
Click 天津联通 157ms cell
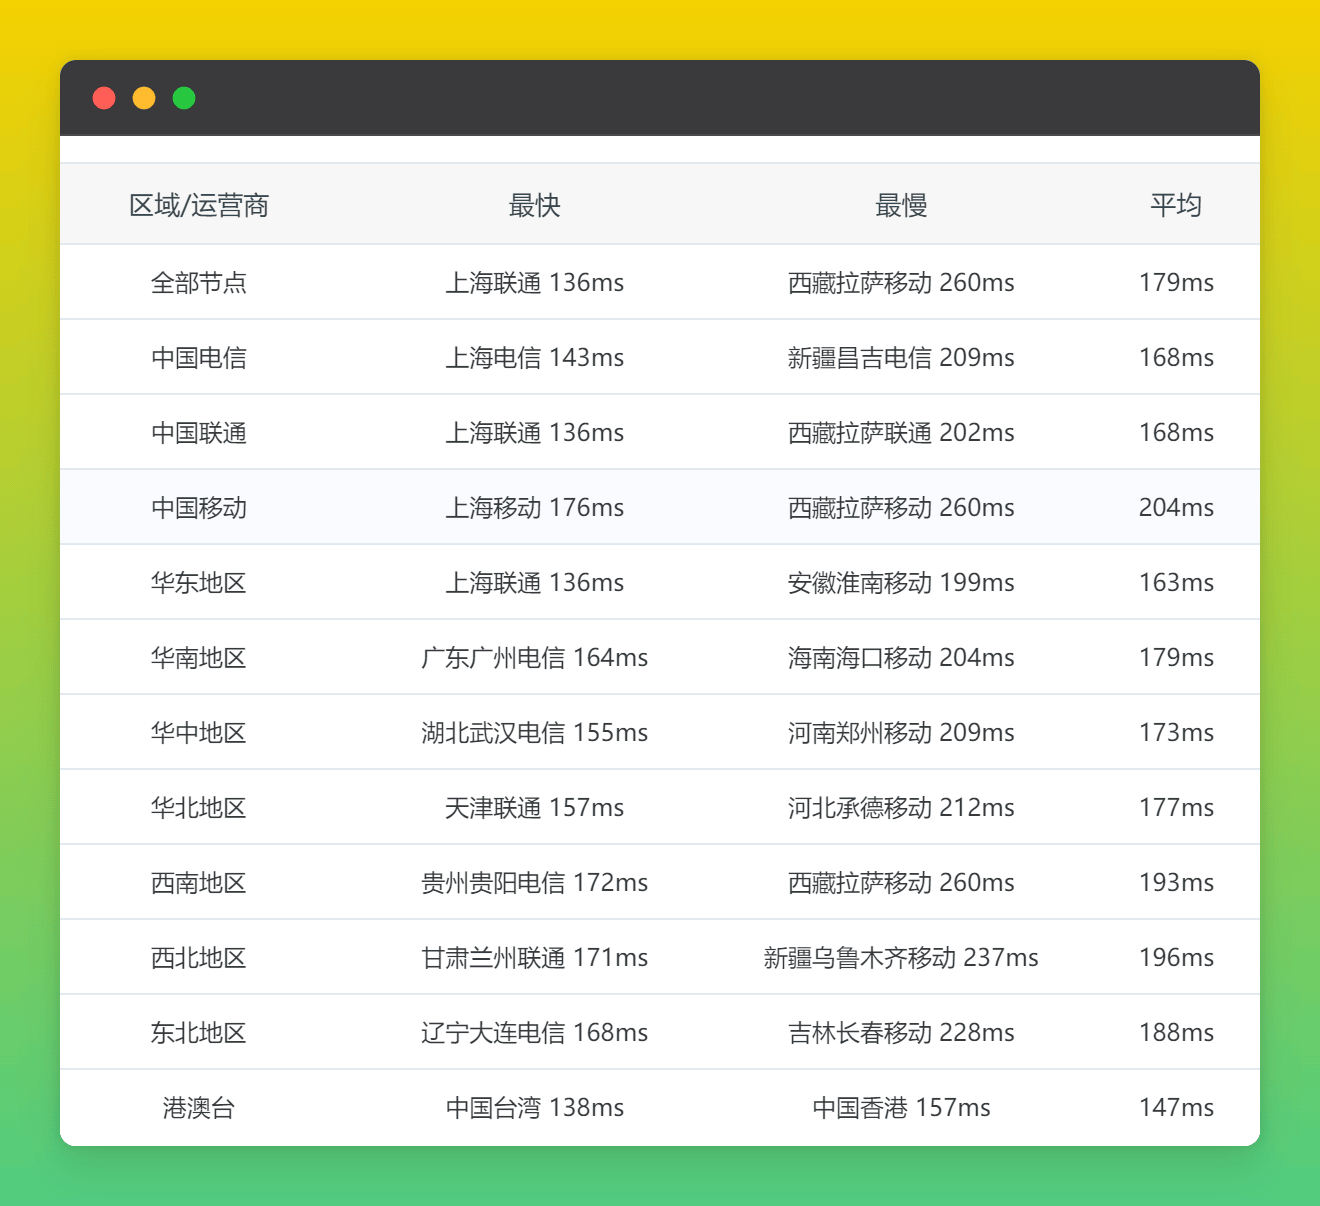pyautogui.click(x=534, y=808)
